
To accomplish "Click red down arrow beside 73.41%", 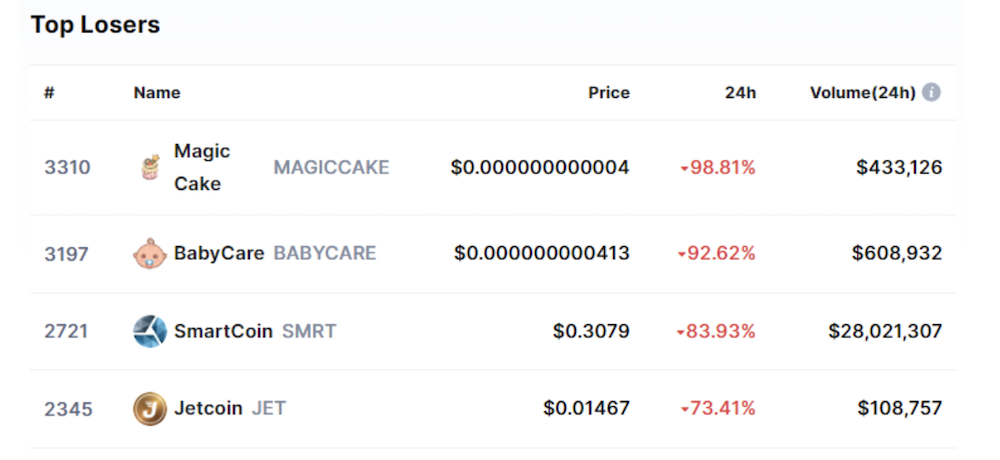I will point(684,410).
